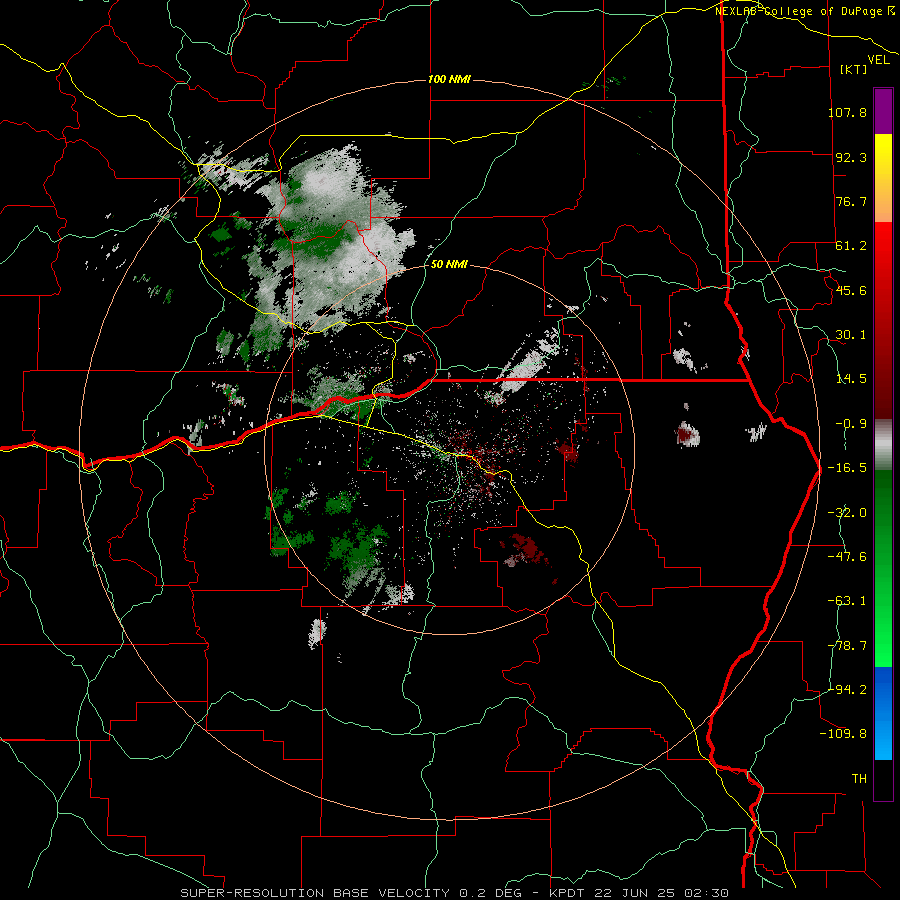
Task: Click the -47.6 scale value
Action: coord(847,557)
